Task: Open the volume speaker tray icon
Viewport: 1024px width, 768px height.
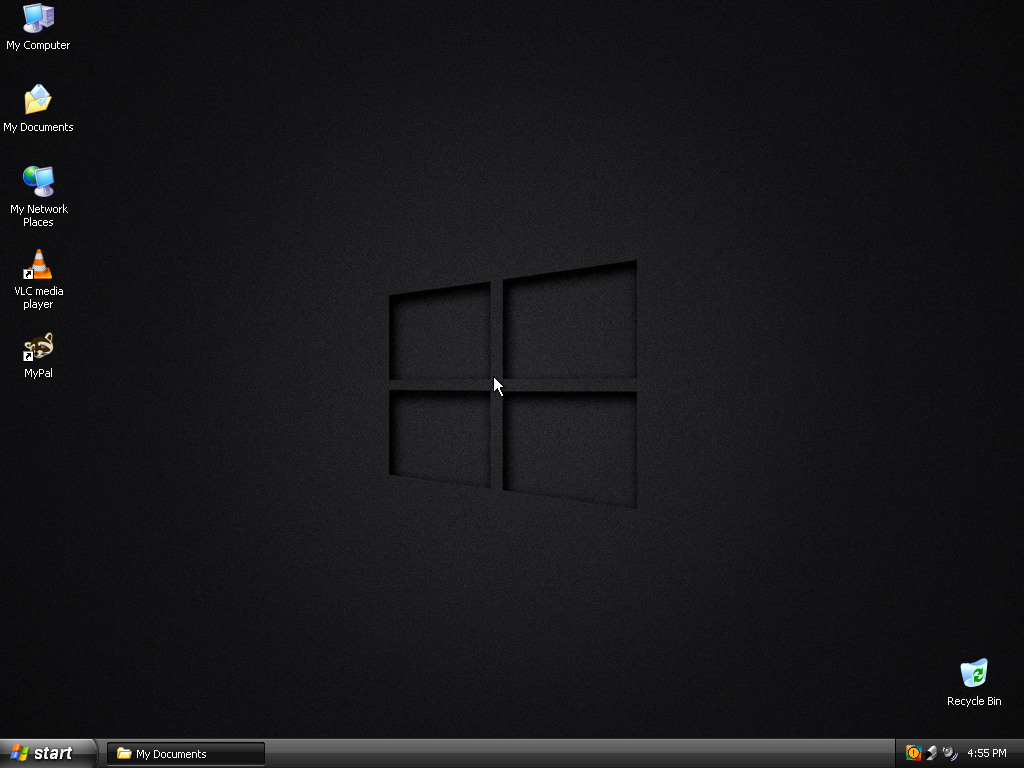Action: (950, 753)
